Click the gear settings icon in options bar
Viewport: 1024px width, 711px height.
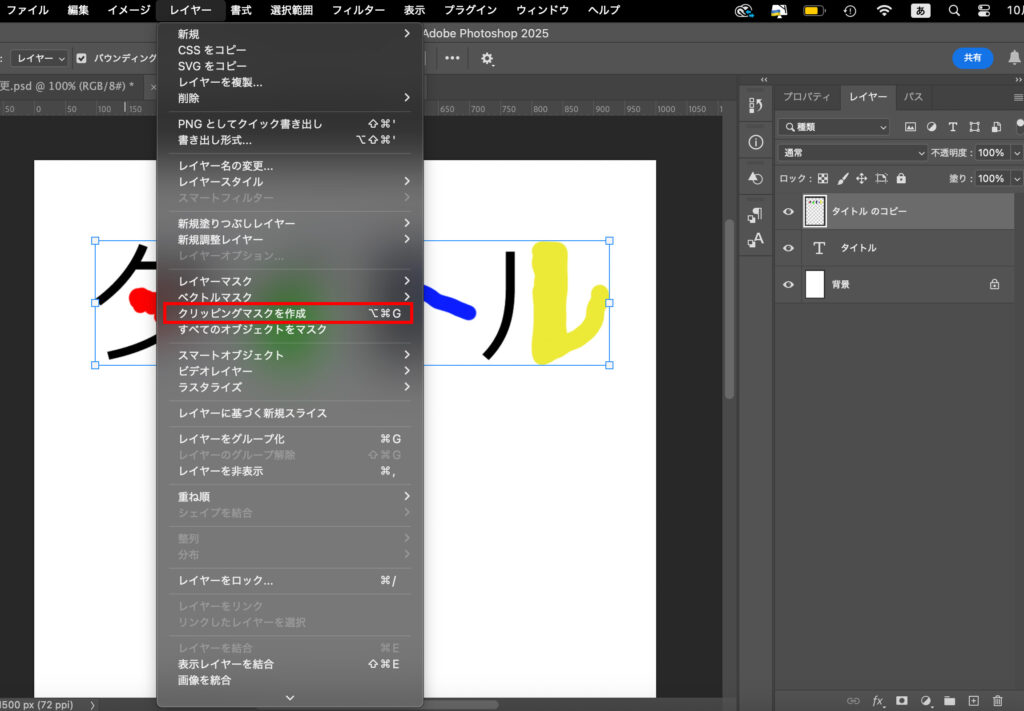[x=487, y=58]
